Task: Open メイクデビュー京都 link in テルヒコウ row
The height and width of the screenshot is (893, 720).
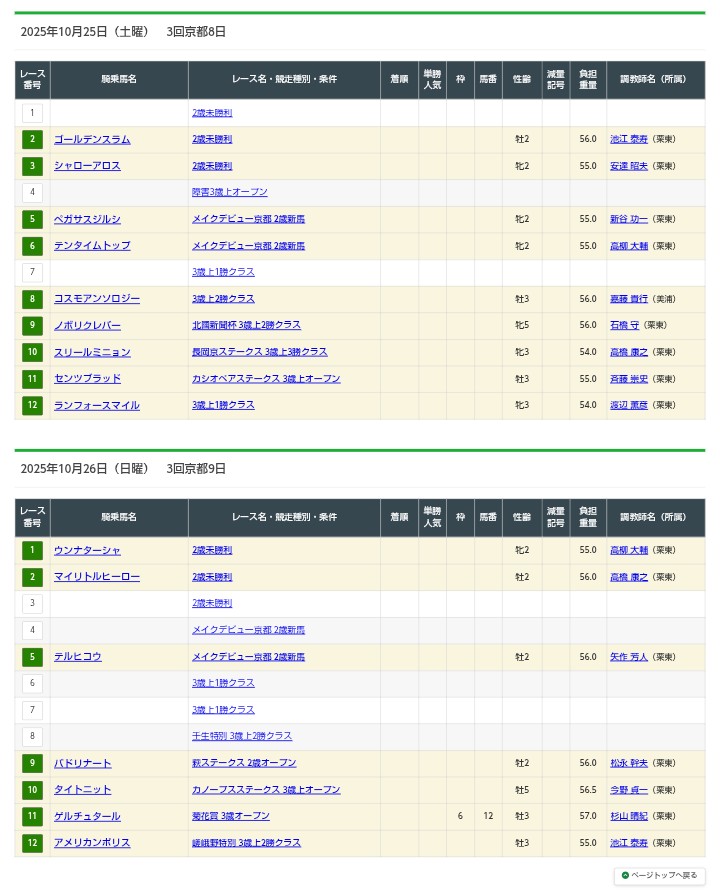Action: (x=248, y=657)
